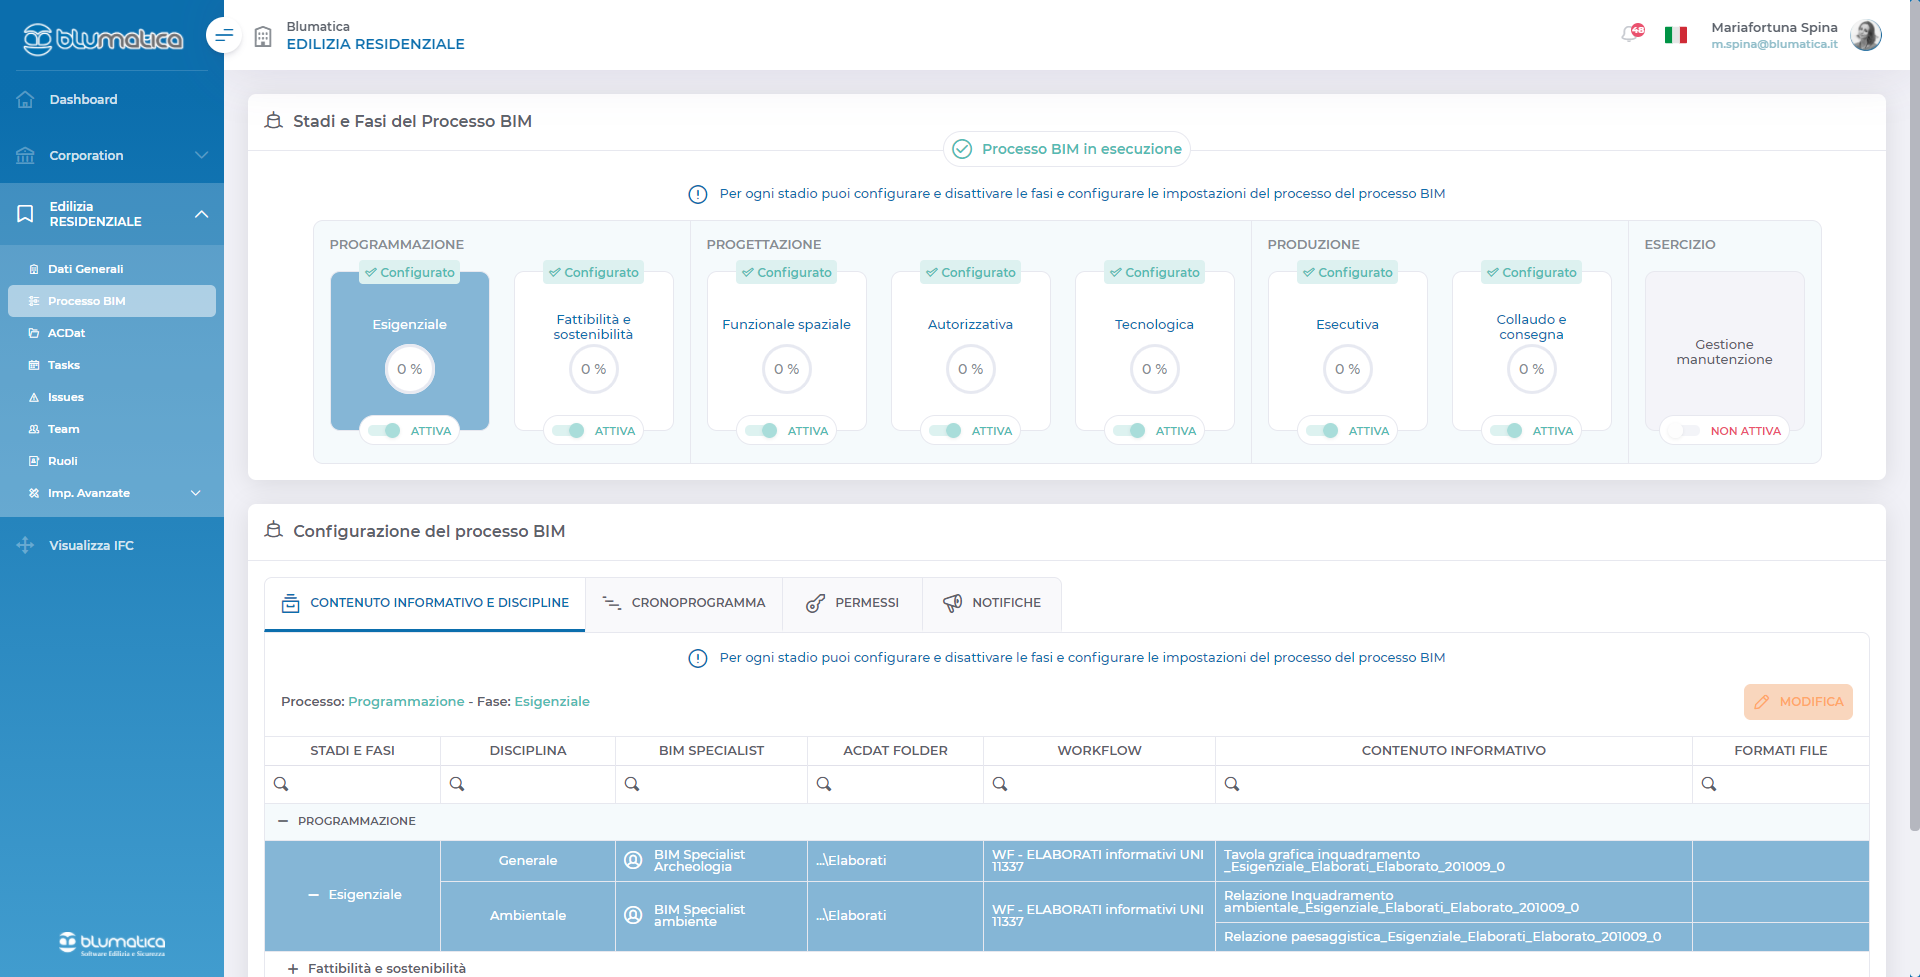The height and width of the screenshot is (977, 1920).
Task: Switch to Contenuto Informativo e Discipline tab
Action: pyautogui.click(x=425, y=603)
